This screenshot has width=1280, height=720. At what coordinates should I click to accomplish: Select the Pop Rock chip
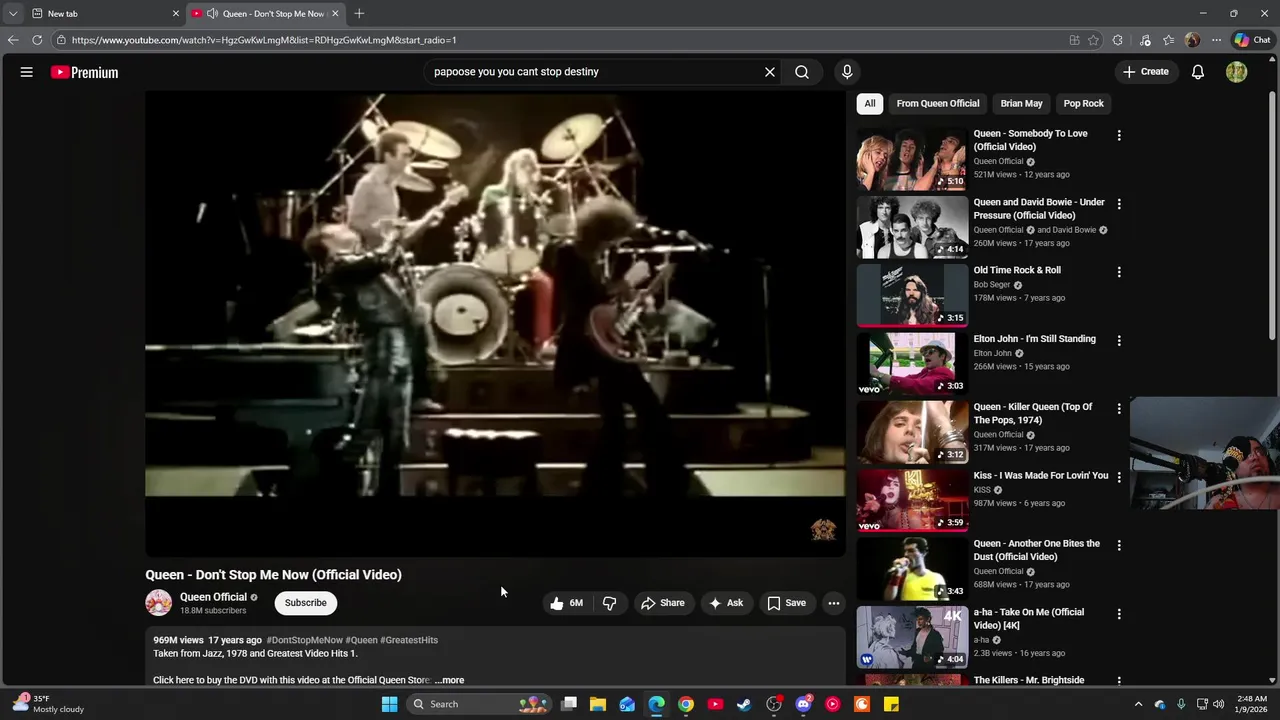[1083, 103]
